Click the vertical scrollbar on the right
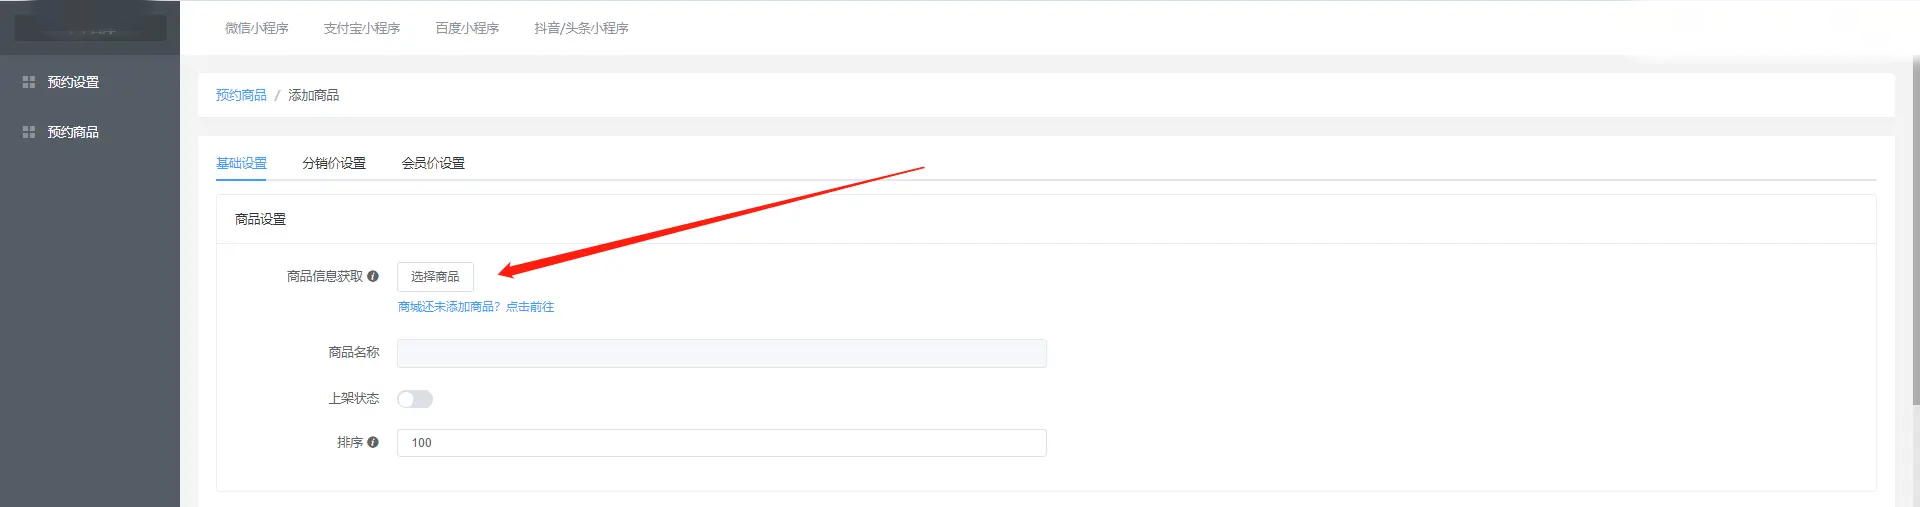Image resolution: width=1920 pixels, height=507 pixels. point(1916,230)
